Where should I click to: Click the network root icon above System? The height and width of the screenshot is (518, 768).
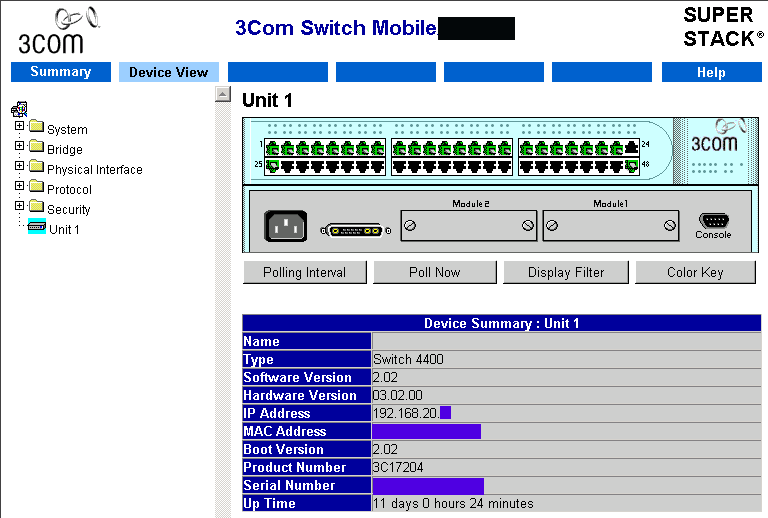[19, 109]
